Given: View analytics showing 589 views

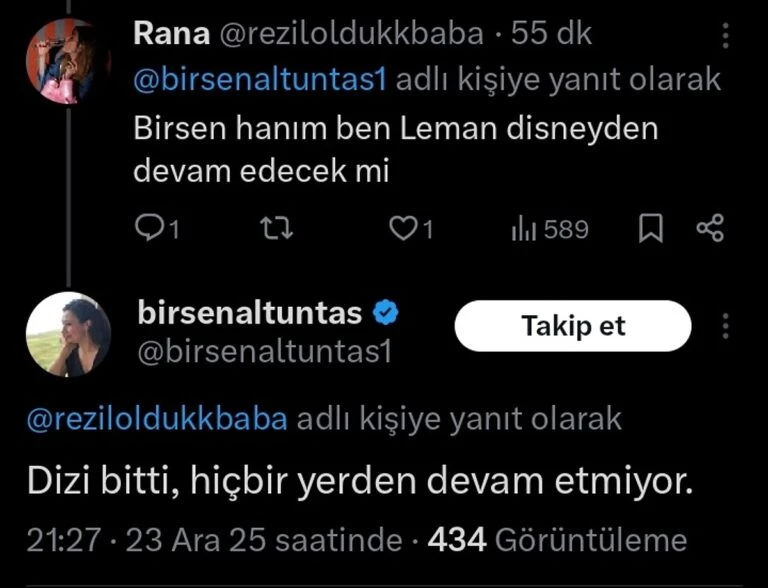Looking at the screenshot, I should tap(550, 230).
